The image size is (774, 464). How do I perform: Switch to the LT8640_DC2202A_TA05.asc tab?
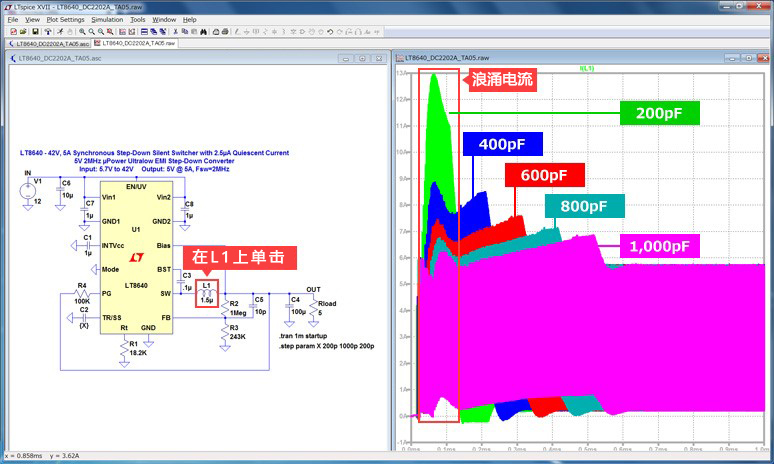[x=52, y=44]
